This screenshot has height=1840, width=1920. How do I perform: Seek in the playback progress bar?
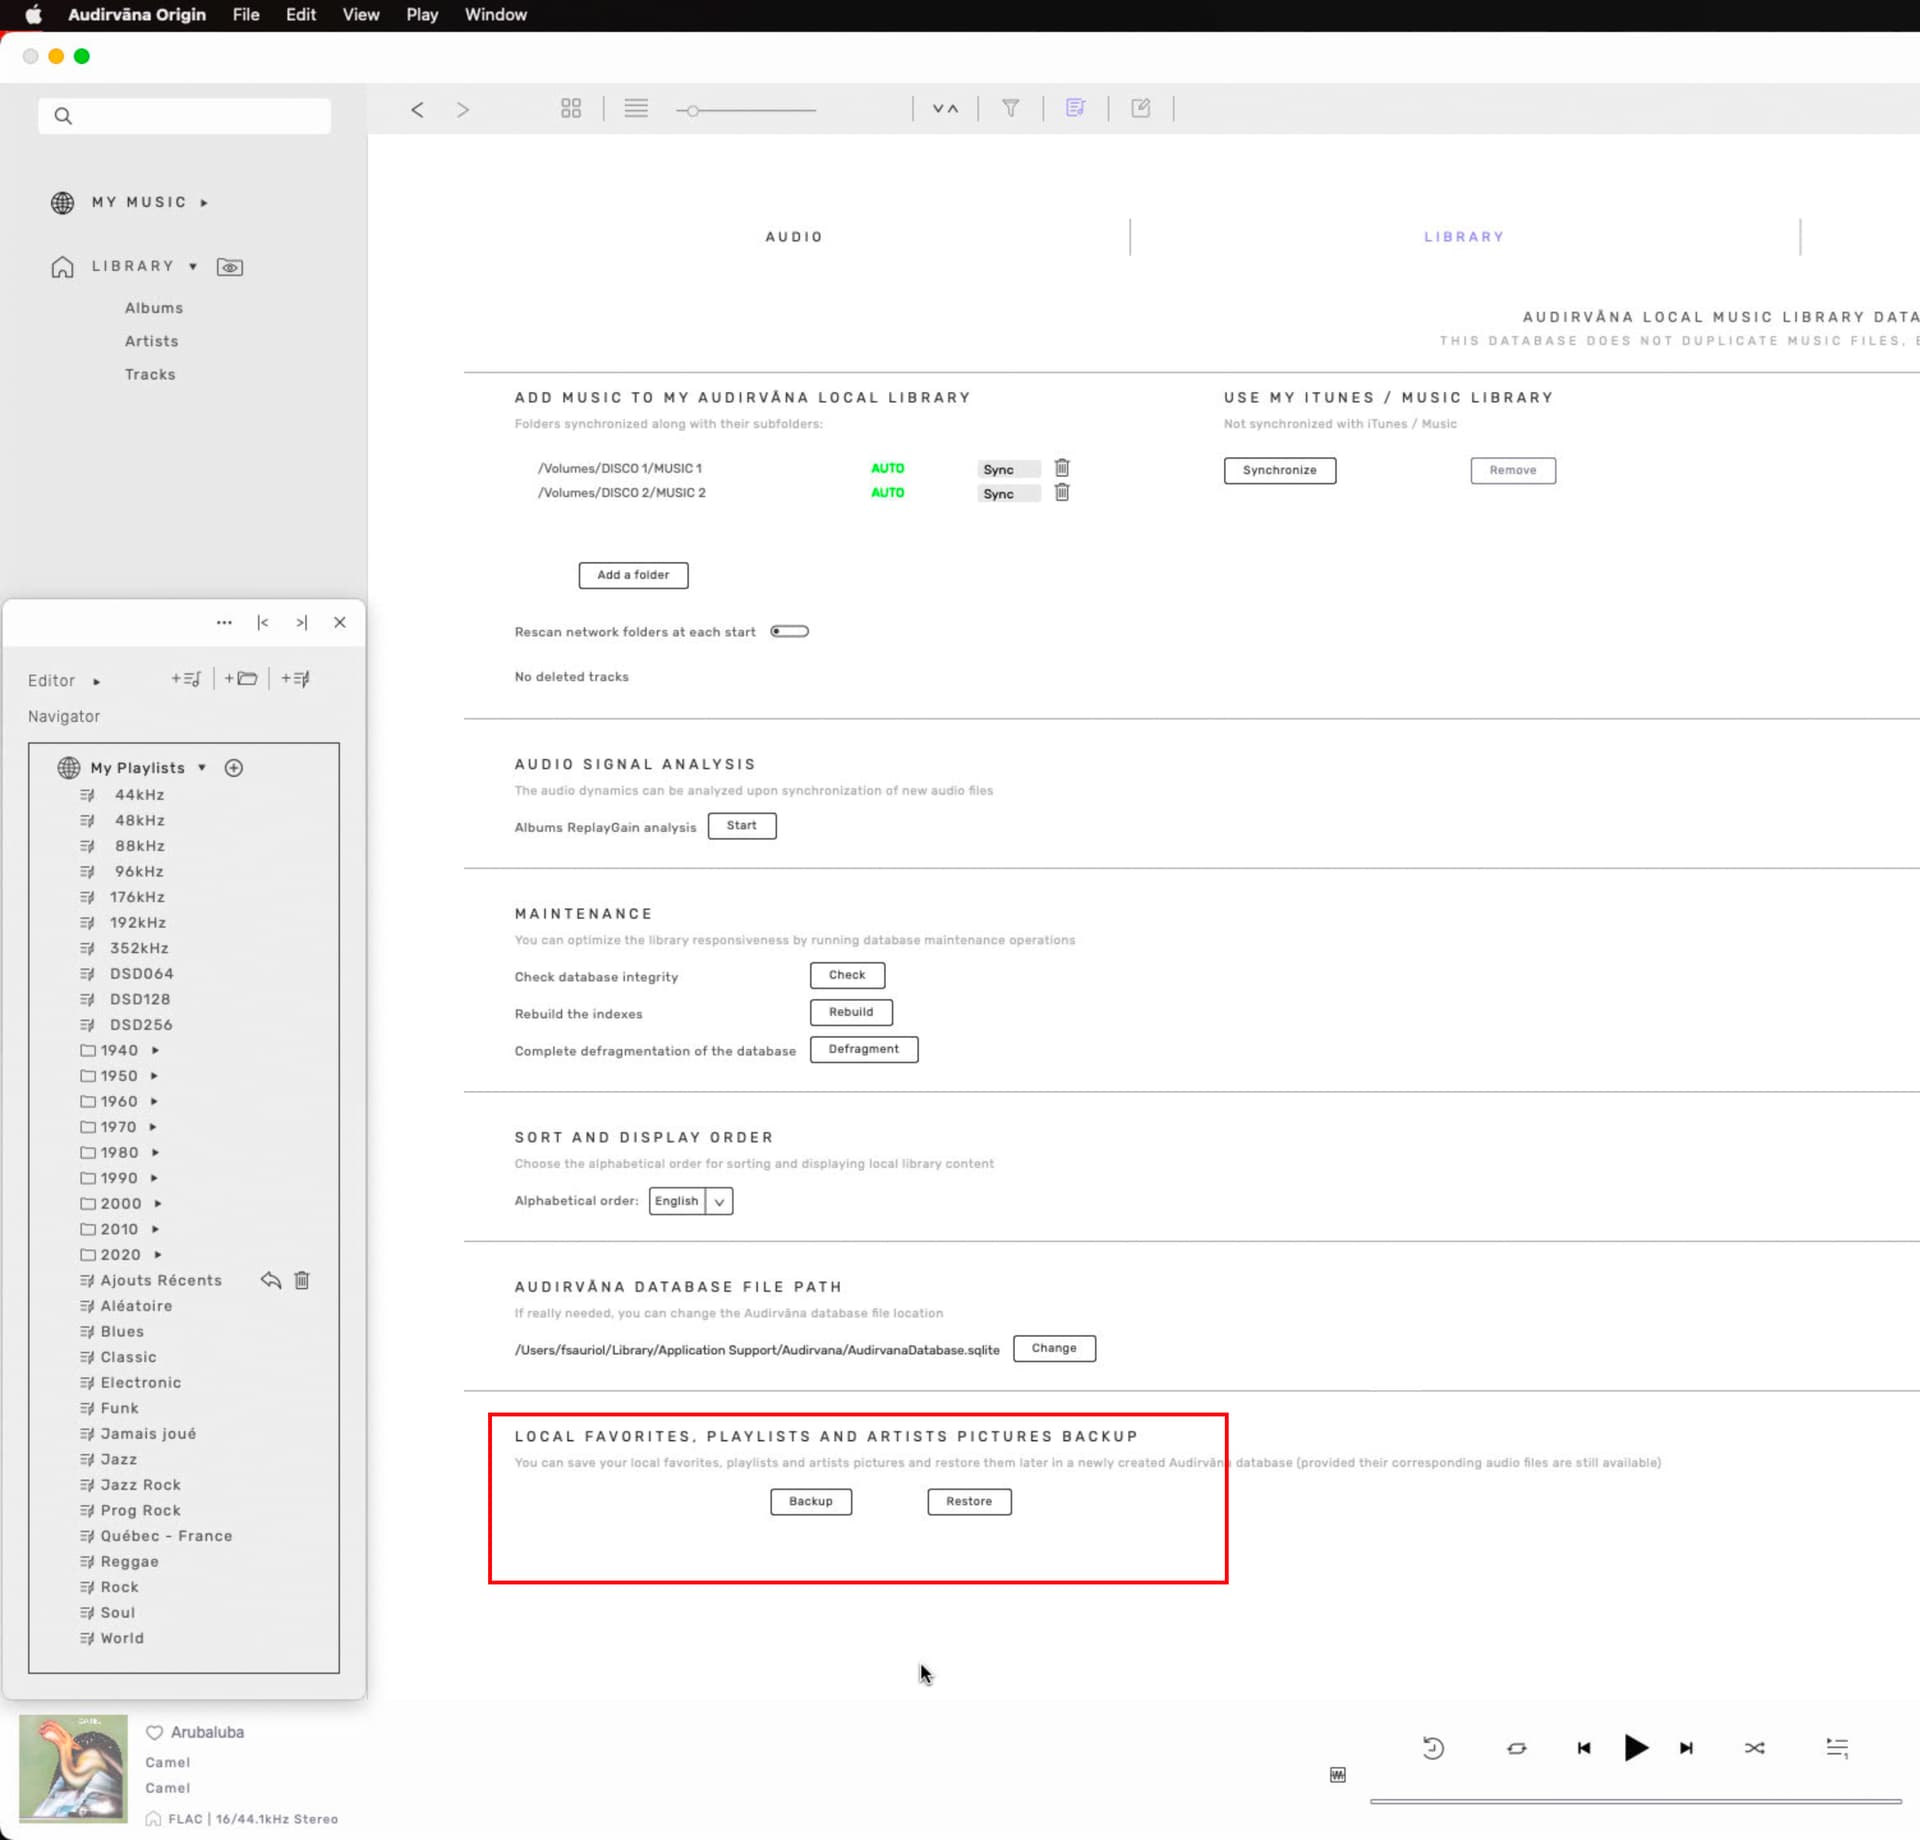1636,1801
